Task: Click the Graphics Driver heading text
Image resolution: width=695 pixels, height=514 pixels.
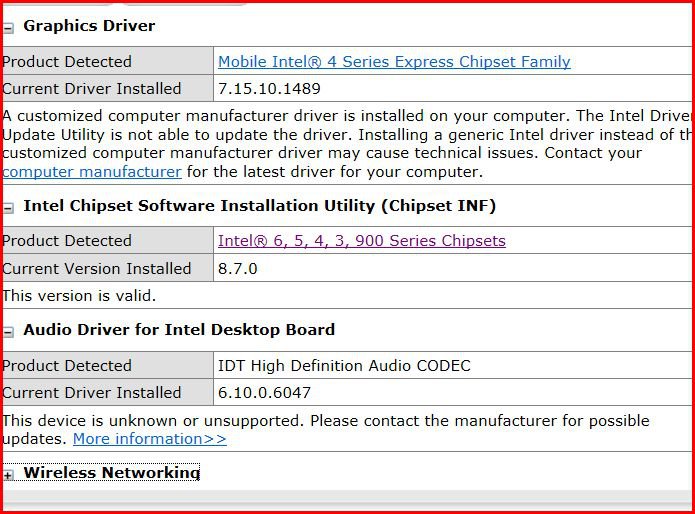Action: point(89,26)
